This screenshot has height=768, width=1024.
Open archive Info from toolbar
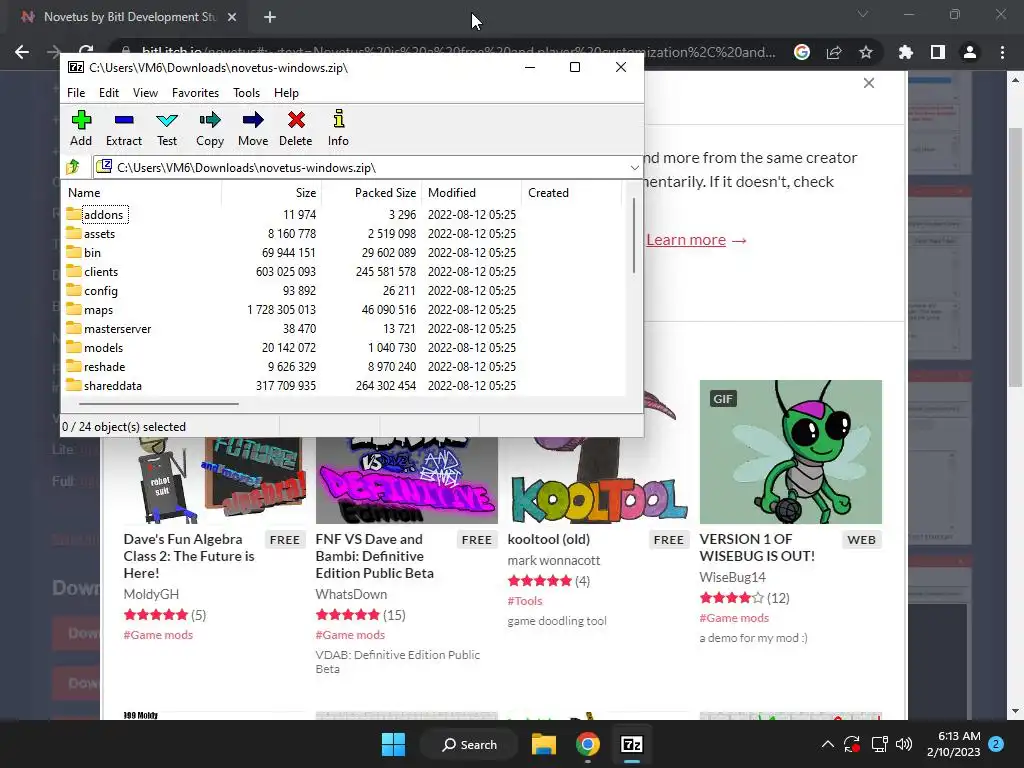(x=338, y=128)
